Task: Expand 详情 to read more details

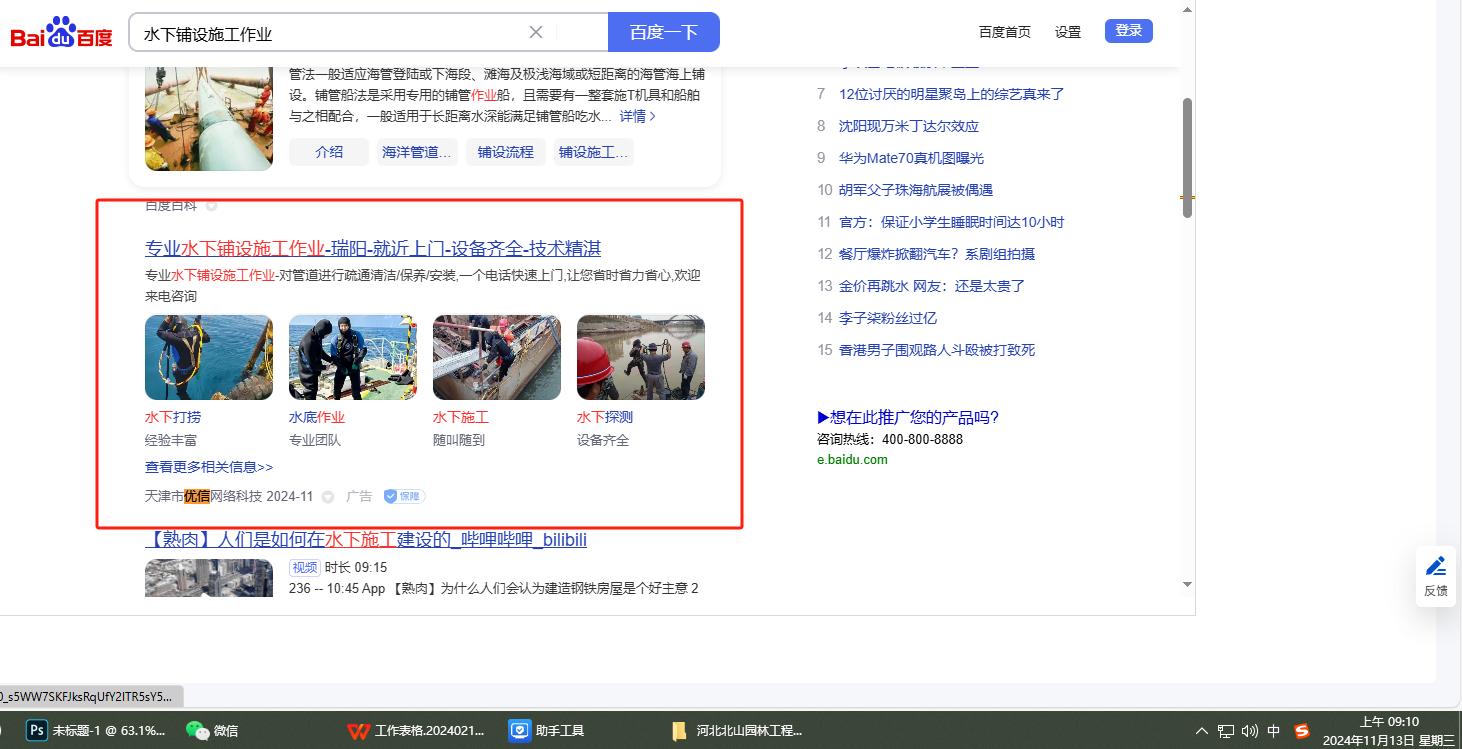Action: tap(637, 116)
